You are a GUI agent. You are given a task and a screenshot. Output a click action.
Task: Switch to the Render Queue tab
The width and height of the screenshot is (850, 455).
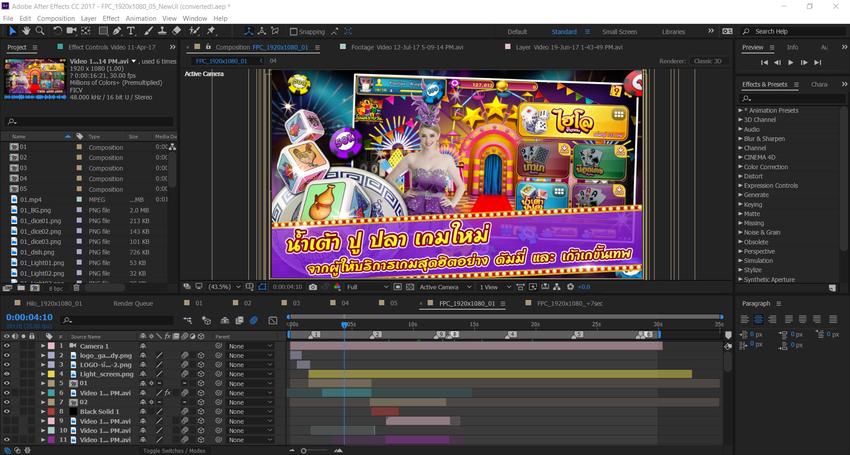133,304
